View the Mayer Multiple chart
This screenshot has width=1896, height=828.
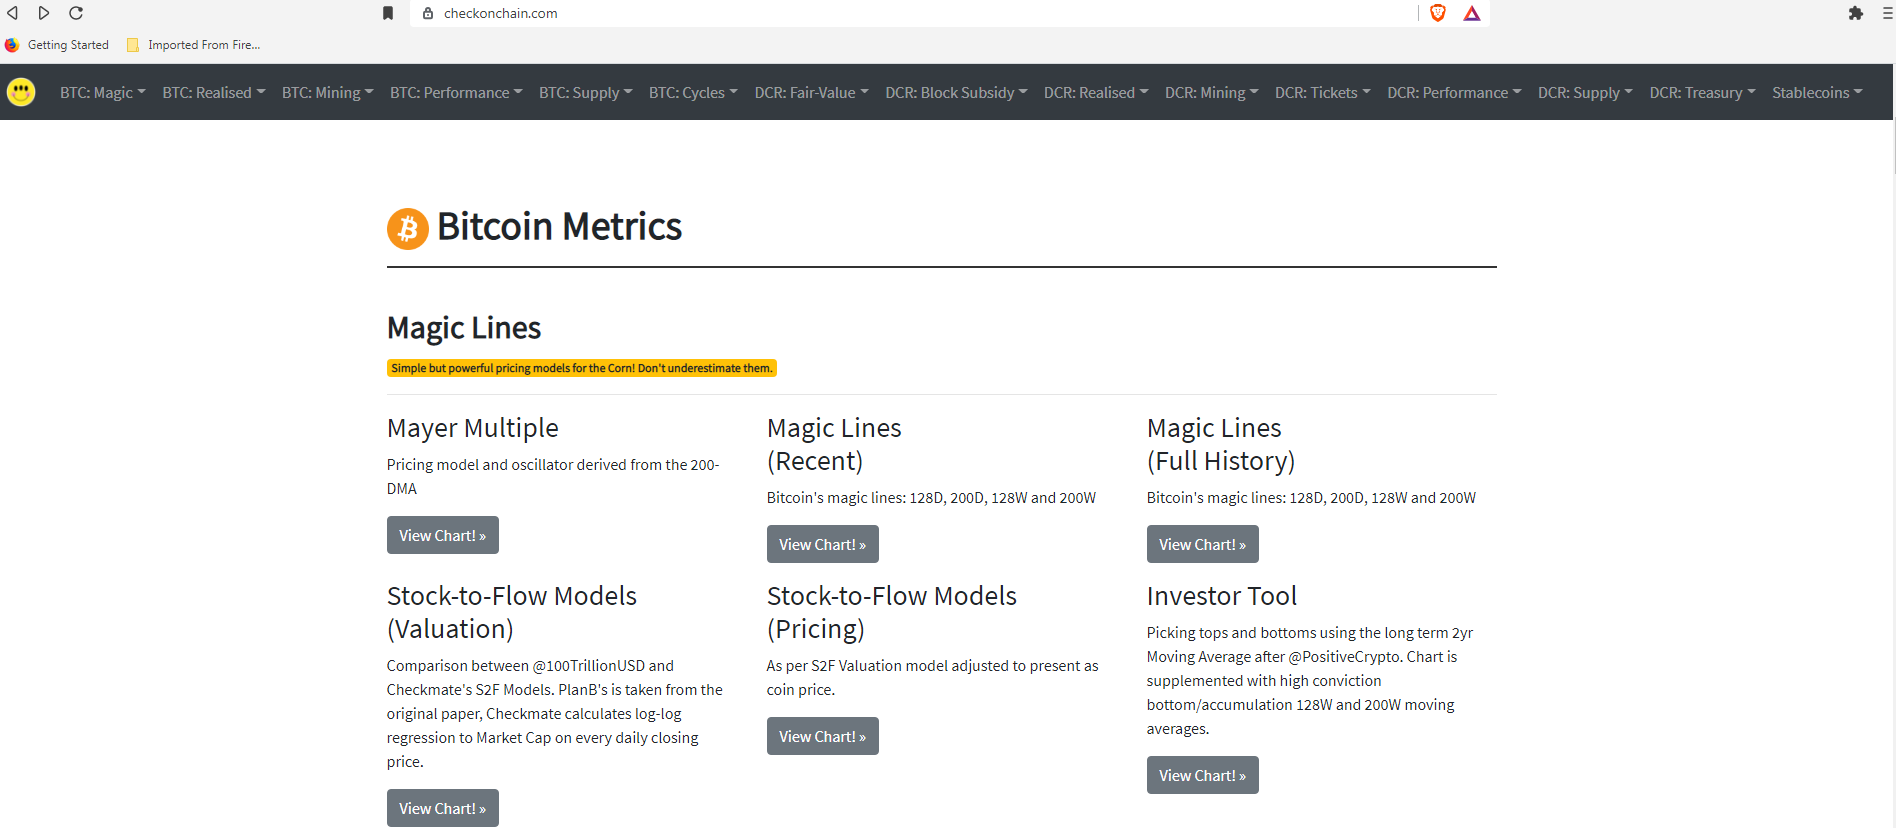point(443,535)
